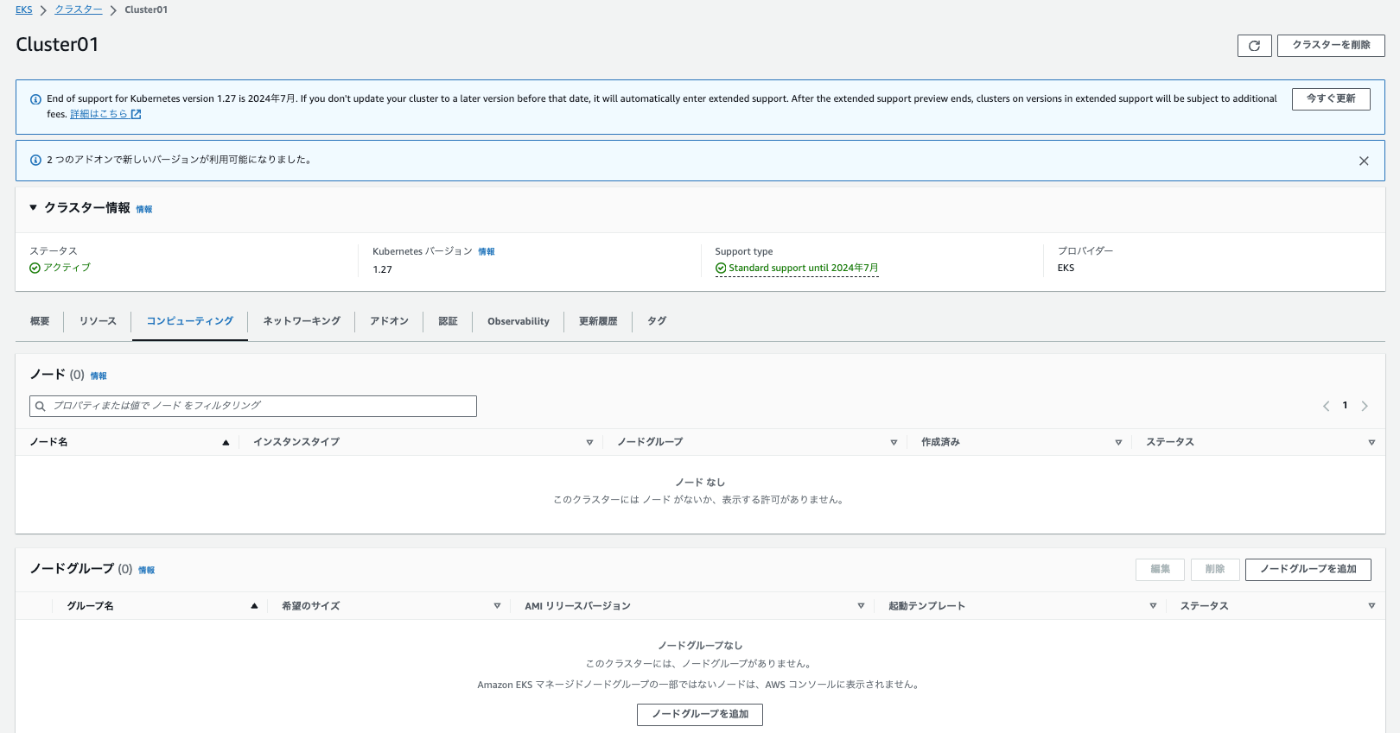Click the active status check icon
This screenshot has width=1400, height=733.
click(35, 268)
